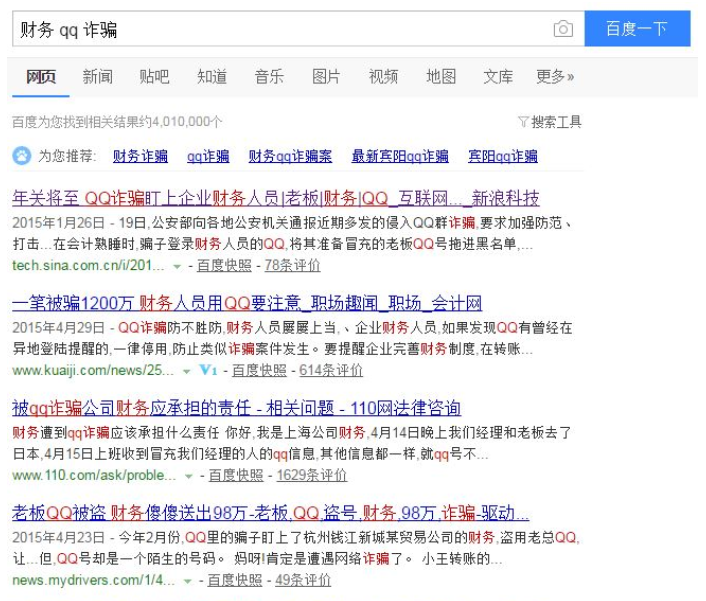Viewport: 706px width, 601px height.
Task: Click the funnel icon beside 搜索工具
Action: tap(523, 122)
